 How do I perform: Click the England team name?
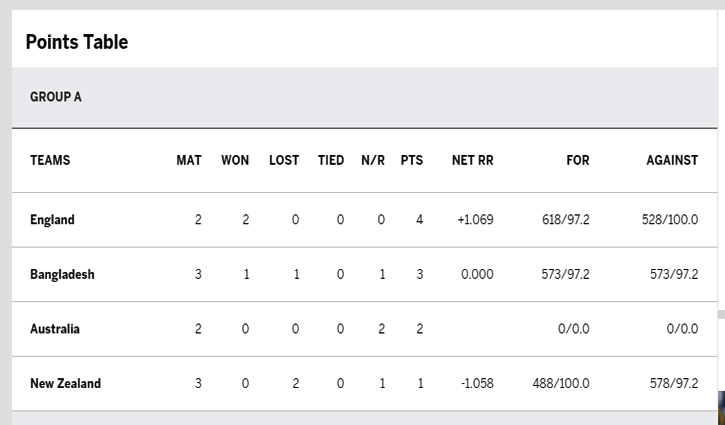tap(52, 220)
